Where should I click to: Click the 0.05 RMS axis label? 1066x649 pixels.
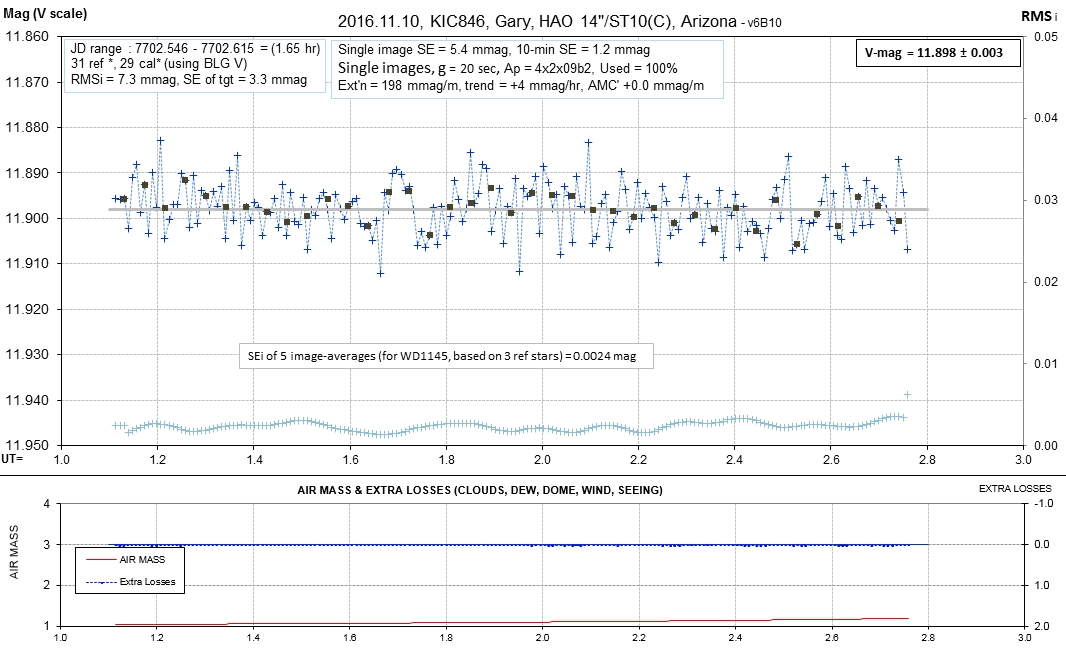(1046, 36)
